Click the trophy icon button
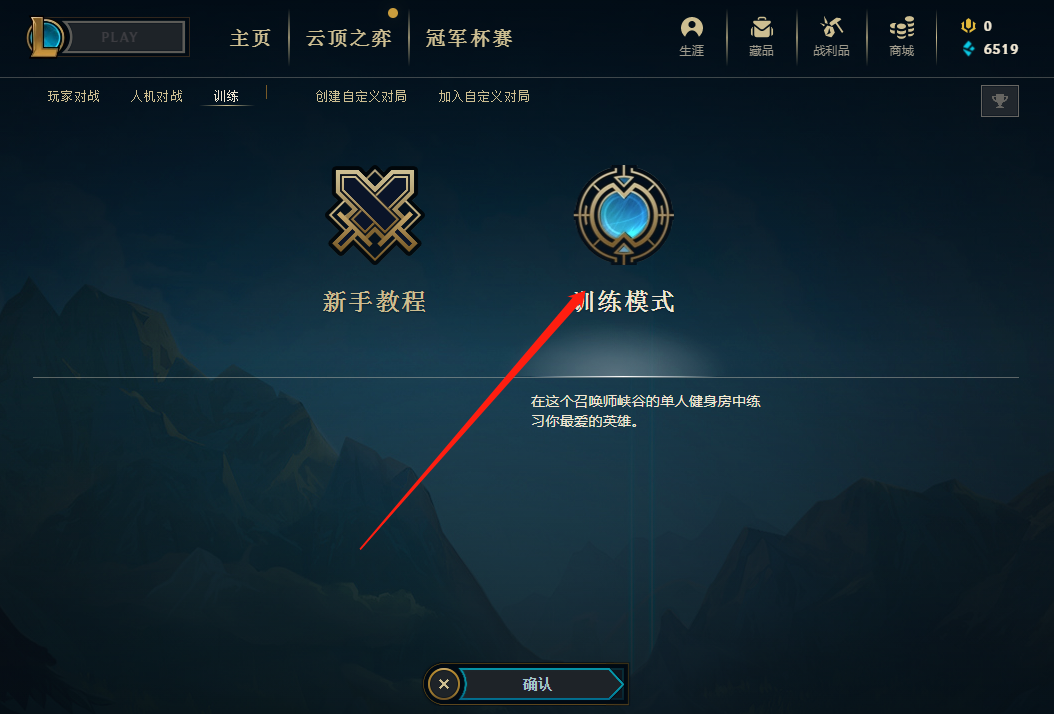Image resolution: width=1054 pixels, height=714 pixels. (x=1000, y=101)
